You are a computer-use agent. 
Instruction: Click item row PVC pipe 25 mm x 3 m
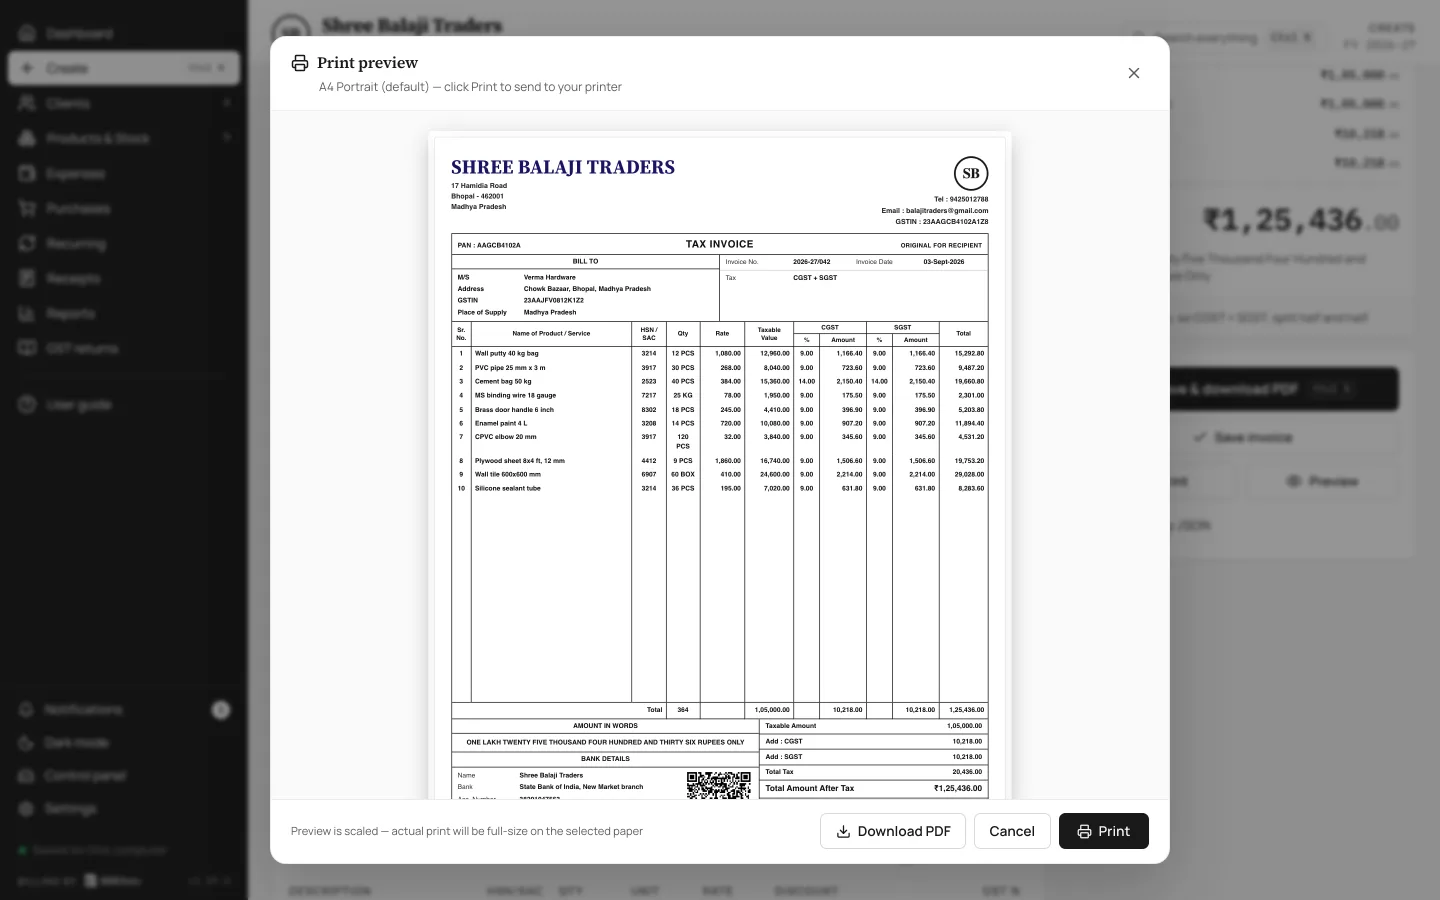pyautogui.click(x=720, y=367)
